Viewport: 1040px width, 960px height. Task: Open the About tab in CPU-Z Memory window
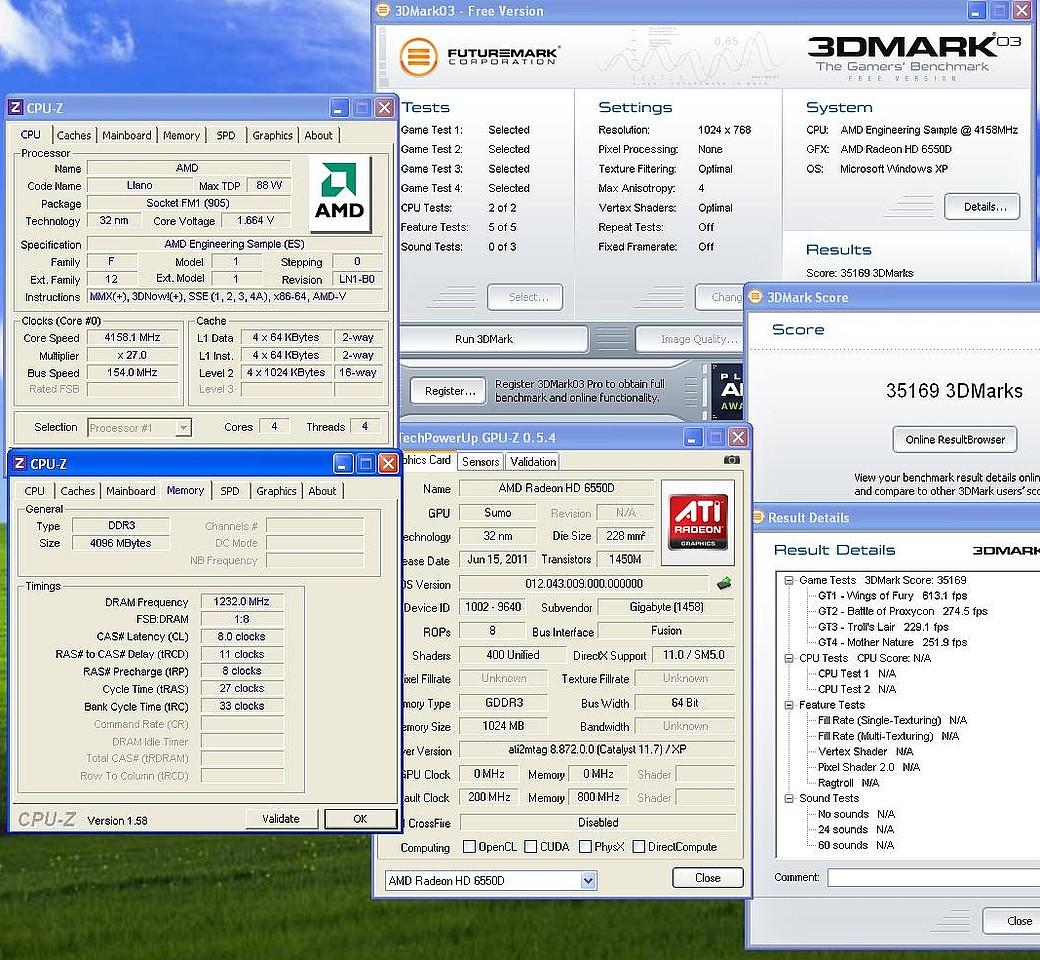322,491
